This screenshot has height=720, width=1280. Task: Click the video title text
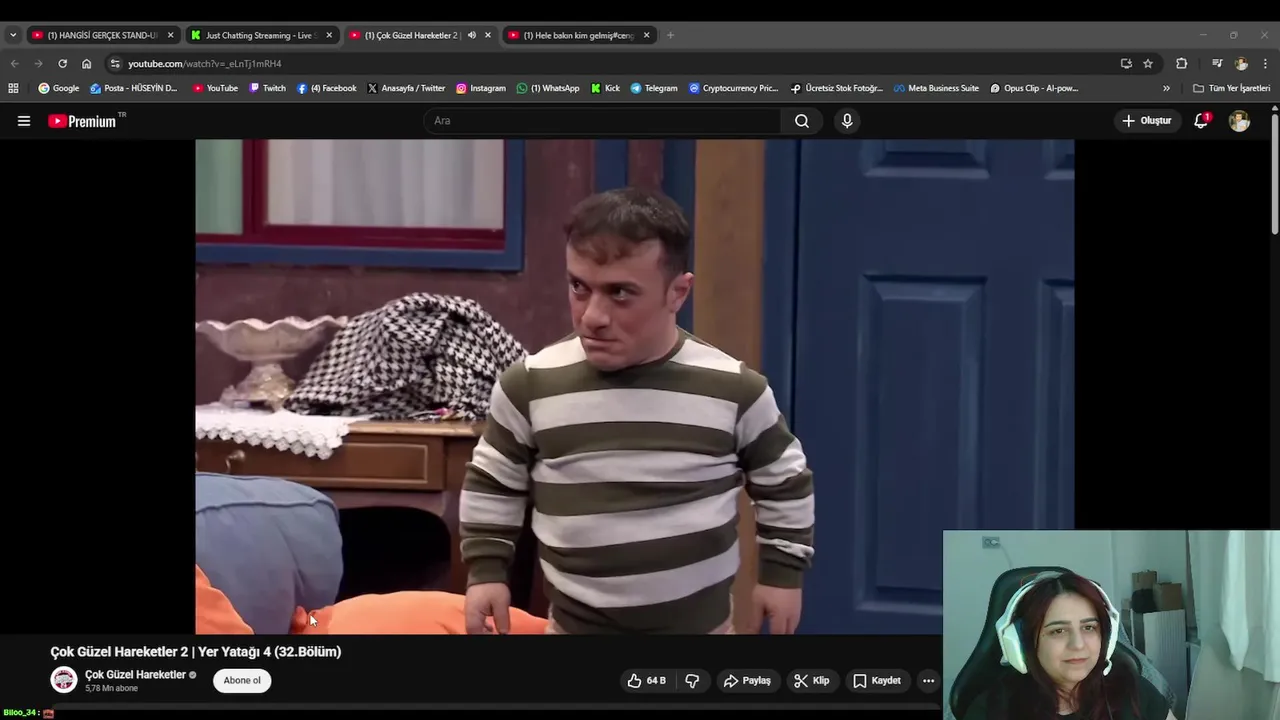[x=196, y=652]
